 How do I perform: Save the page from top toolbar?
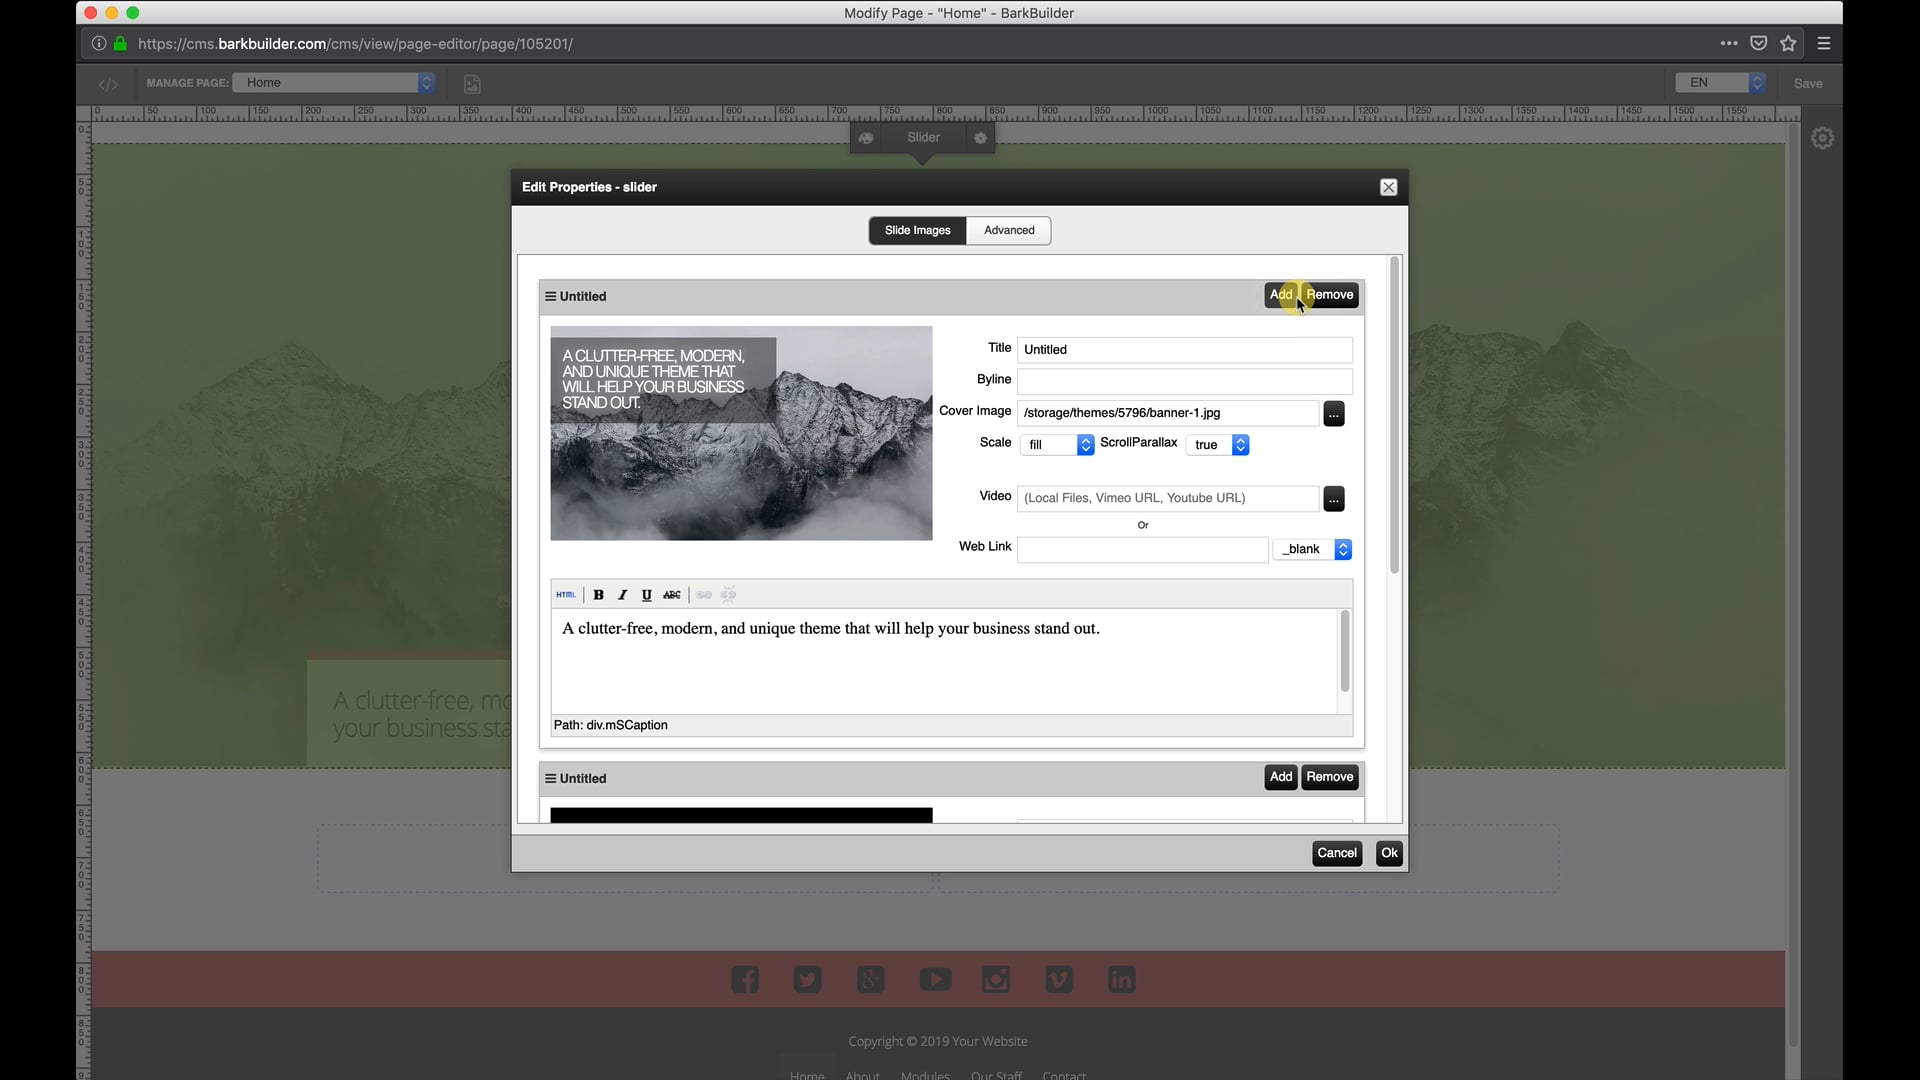pos(1808,84)
